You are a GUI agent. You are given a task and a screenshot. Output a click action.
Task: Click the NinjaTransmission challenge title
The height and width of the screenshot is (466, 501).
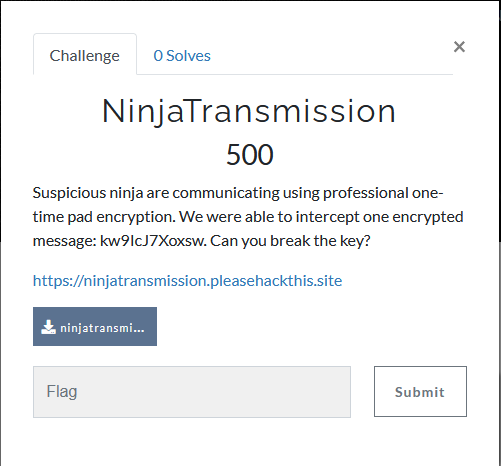(249, 111)
